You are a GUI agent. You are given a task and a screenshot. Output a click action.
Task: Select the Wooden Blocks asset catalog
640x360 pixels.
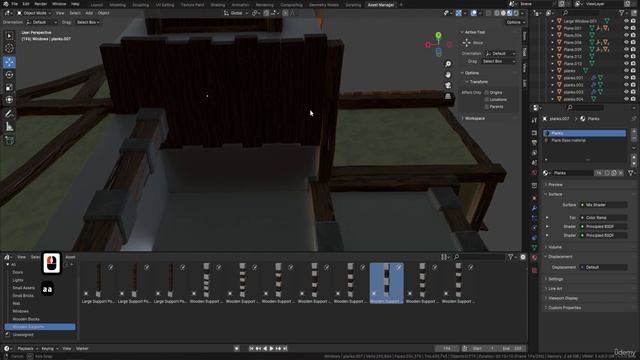coord(26,319)
